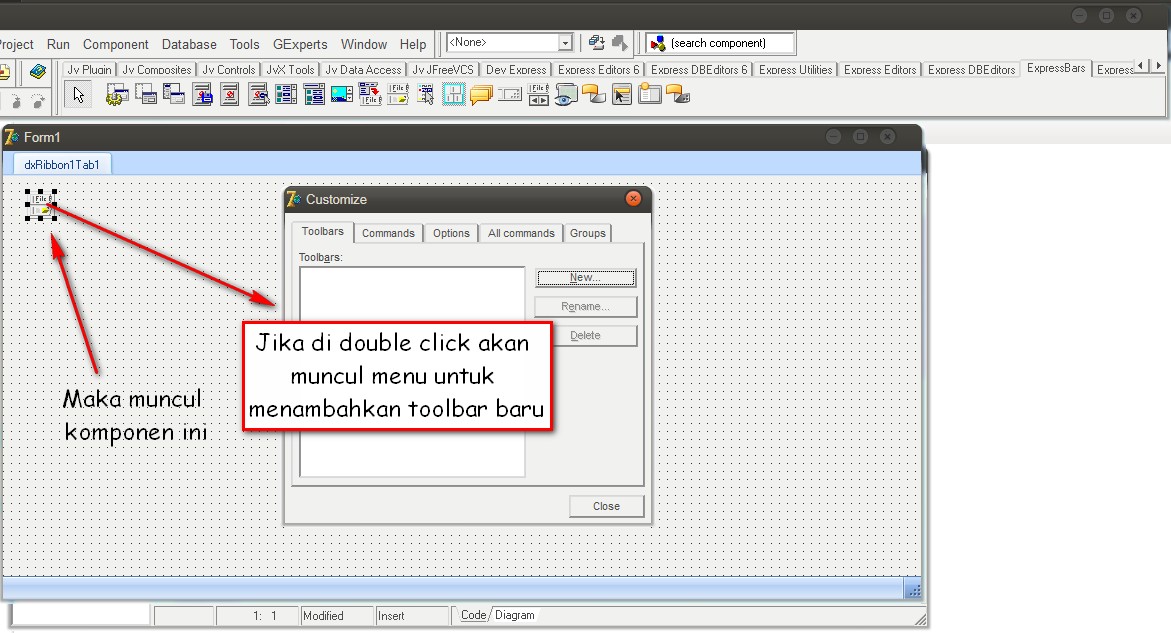Switch to the Commands tab in Customize dialog

pyautogui.click(x=388, y=232)
